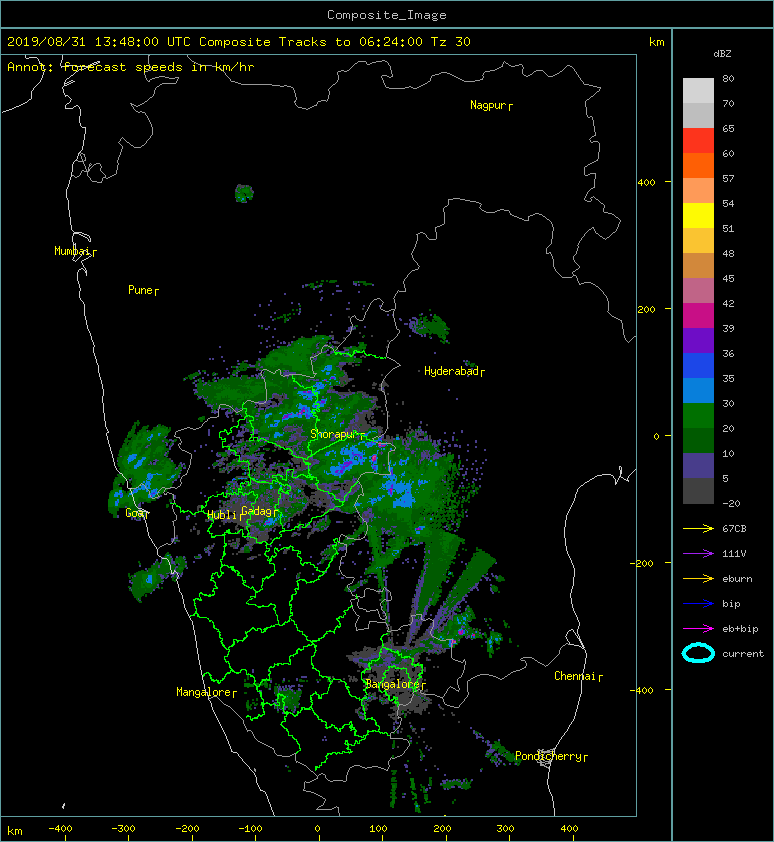The image size is (774, 842).
Task: Click the 'eburn' legend label text
Action: tap(737, 578)
